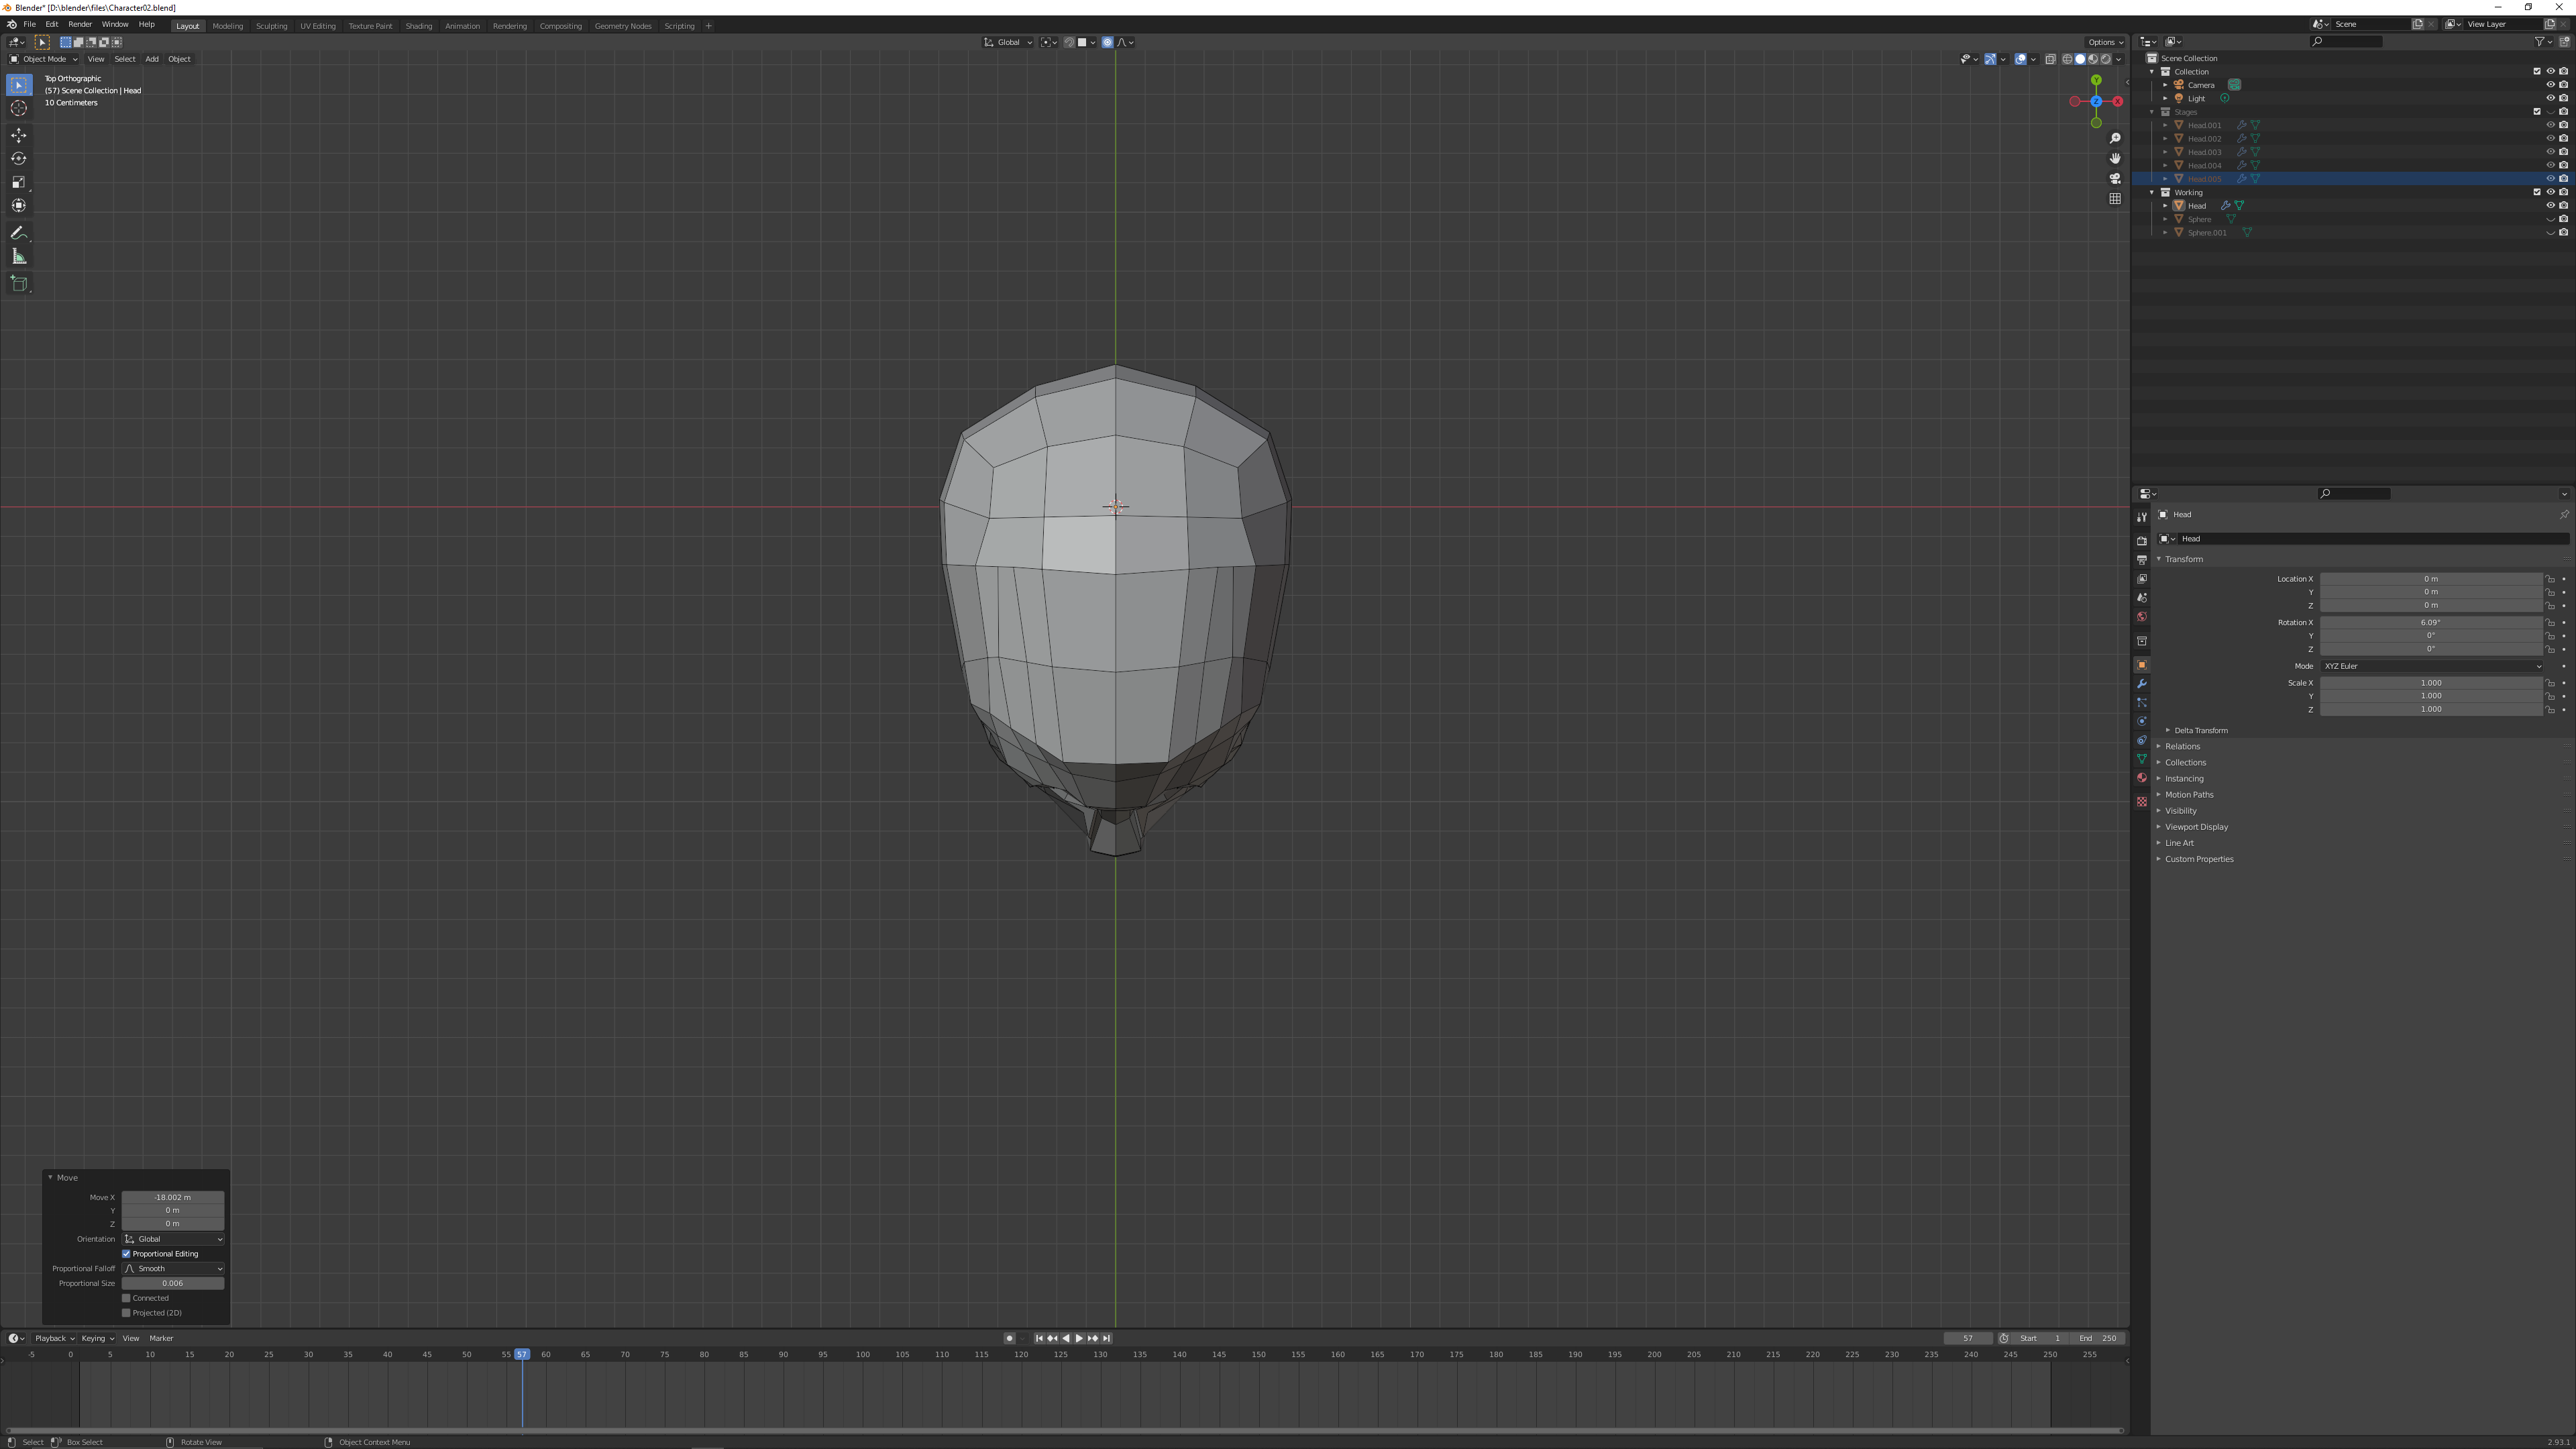Enable the Connected checkbox
The image size is (2576, 1449).
click(126, 1298)
